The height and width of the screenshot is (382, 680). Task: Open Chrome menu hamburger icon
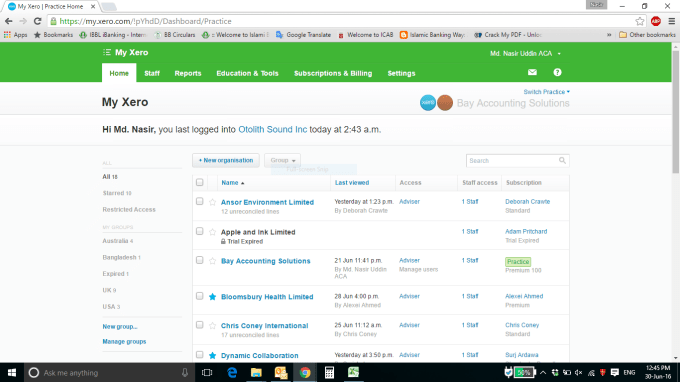(671, 21)
